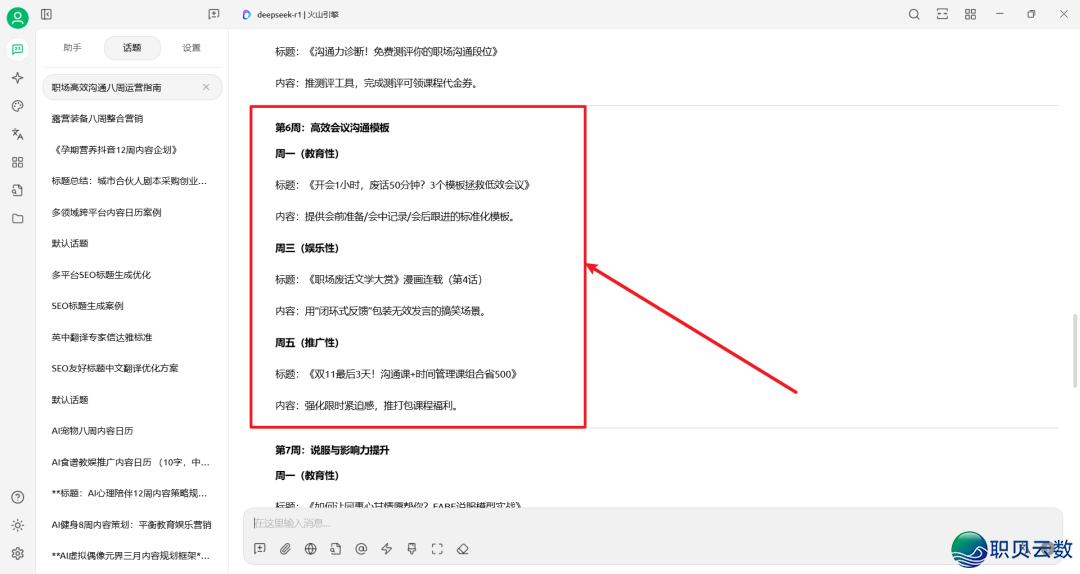Viewport: 1080px width, 574px height.
Task: Click the @ mention model icon
Action: tap(361, 549)
